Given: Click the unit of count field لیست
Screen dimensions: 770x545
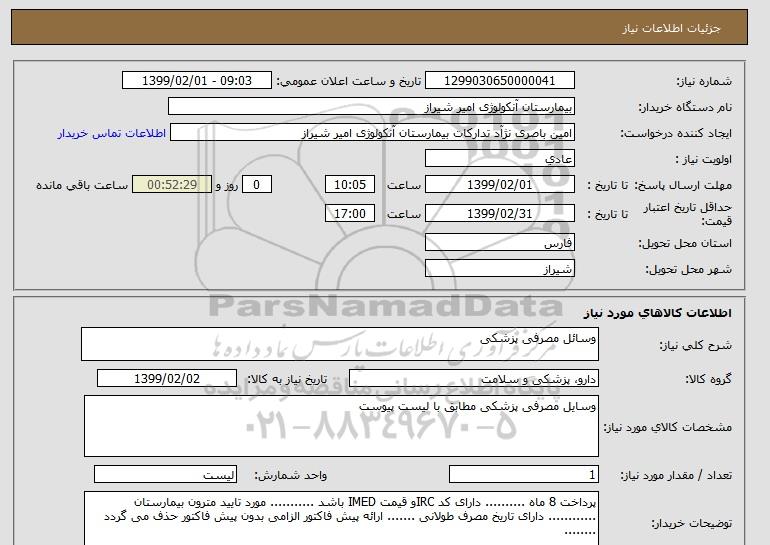Looking at the screenshot, I should [165, 474].
